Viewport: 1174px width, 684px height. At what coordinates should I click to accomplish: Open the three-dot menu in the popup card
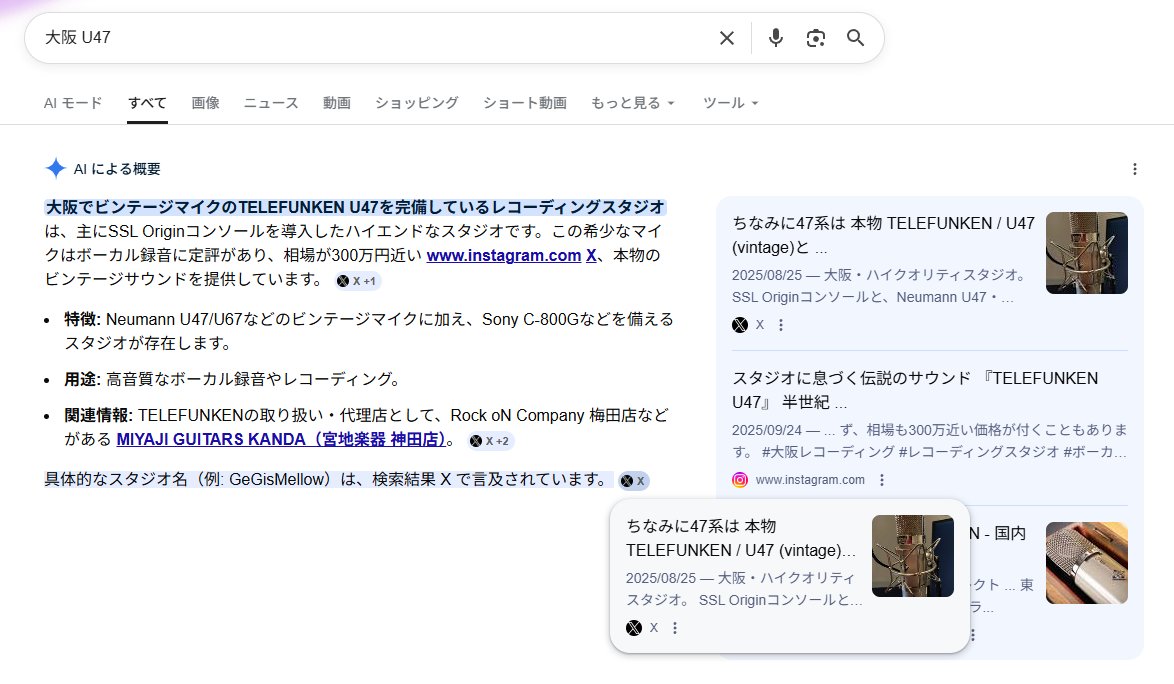[x=675, y=628]
